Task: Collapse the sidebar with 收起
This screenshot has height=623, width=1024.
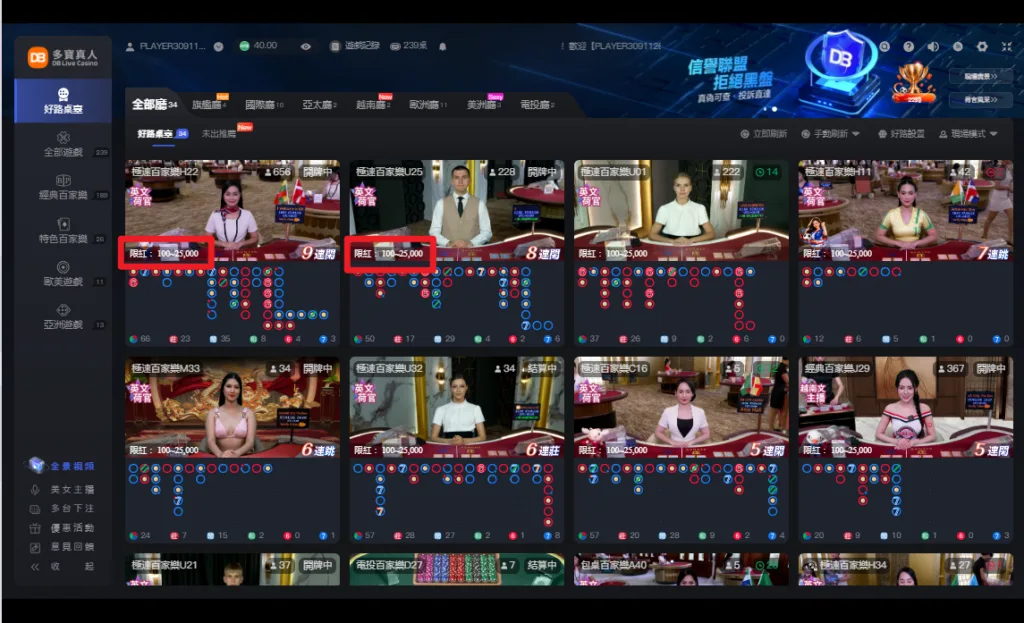Action: pyautogui.click(x=63, y=566)
